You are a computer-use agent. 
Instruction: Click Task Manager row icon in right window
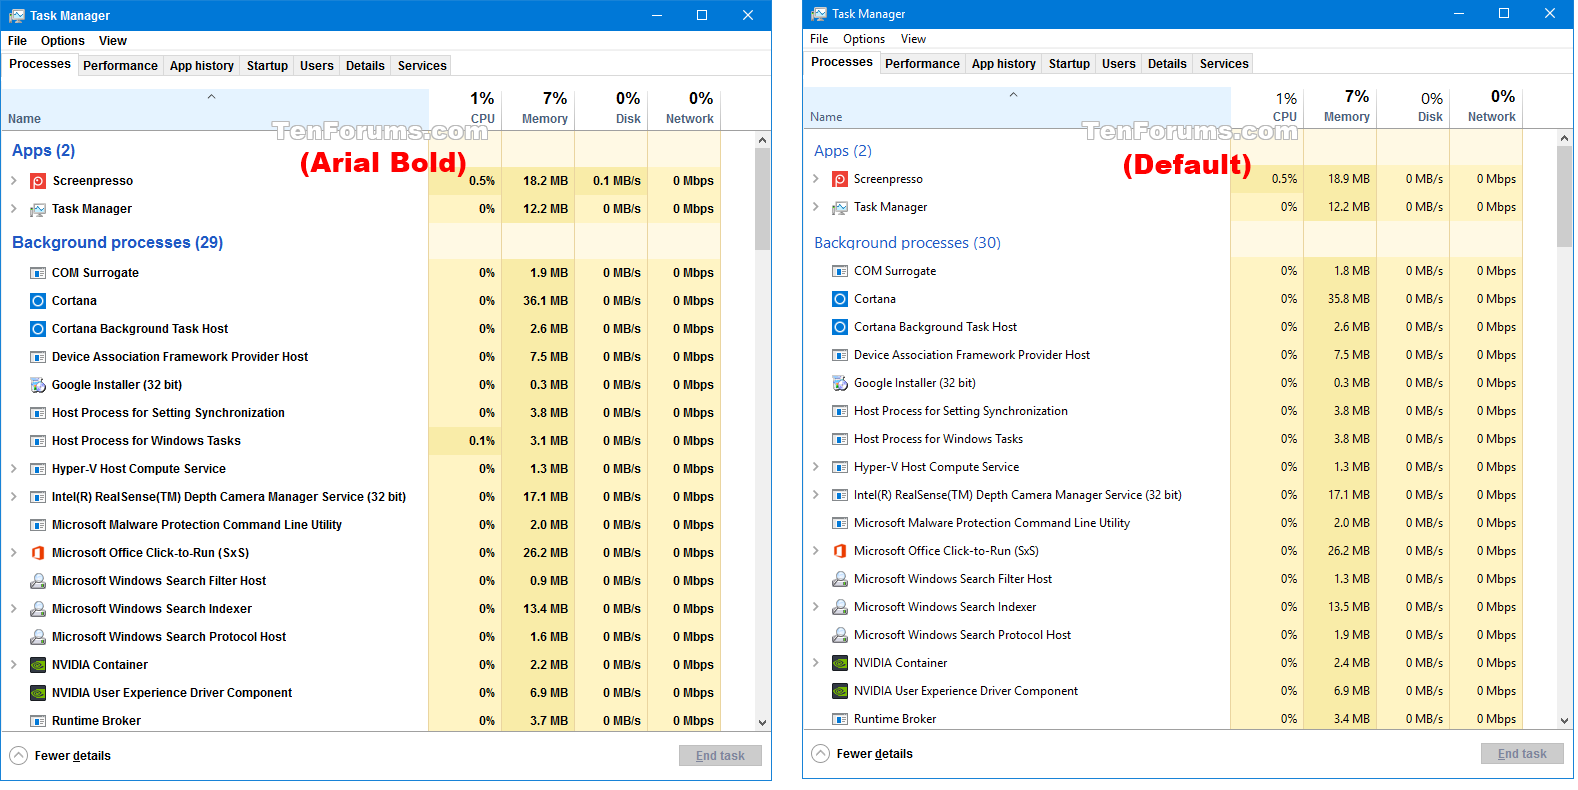pyautogui.click(x=840, y=207)
